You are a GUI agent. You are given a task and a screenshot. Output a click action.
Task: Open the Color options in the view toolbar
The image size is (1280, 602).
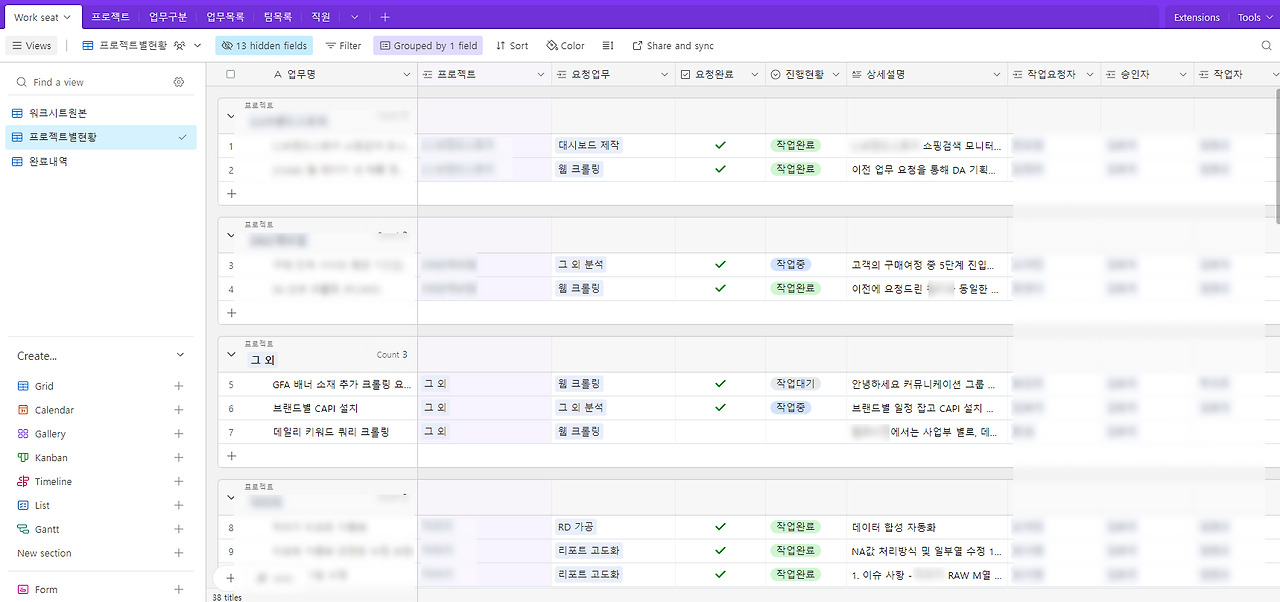point(564,45)
